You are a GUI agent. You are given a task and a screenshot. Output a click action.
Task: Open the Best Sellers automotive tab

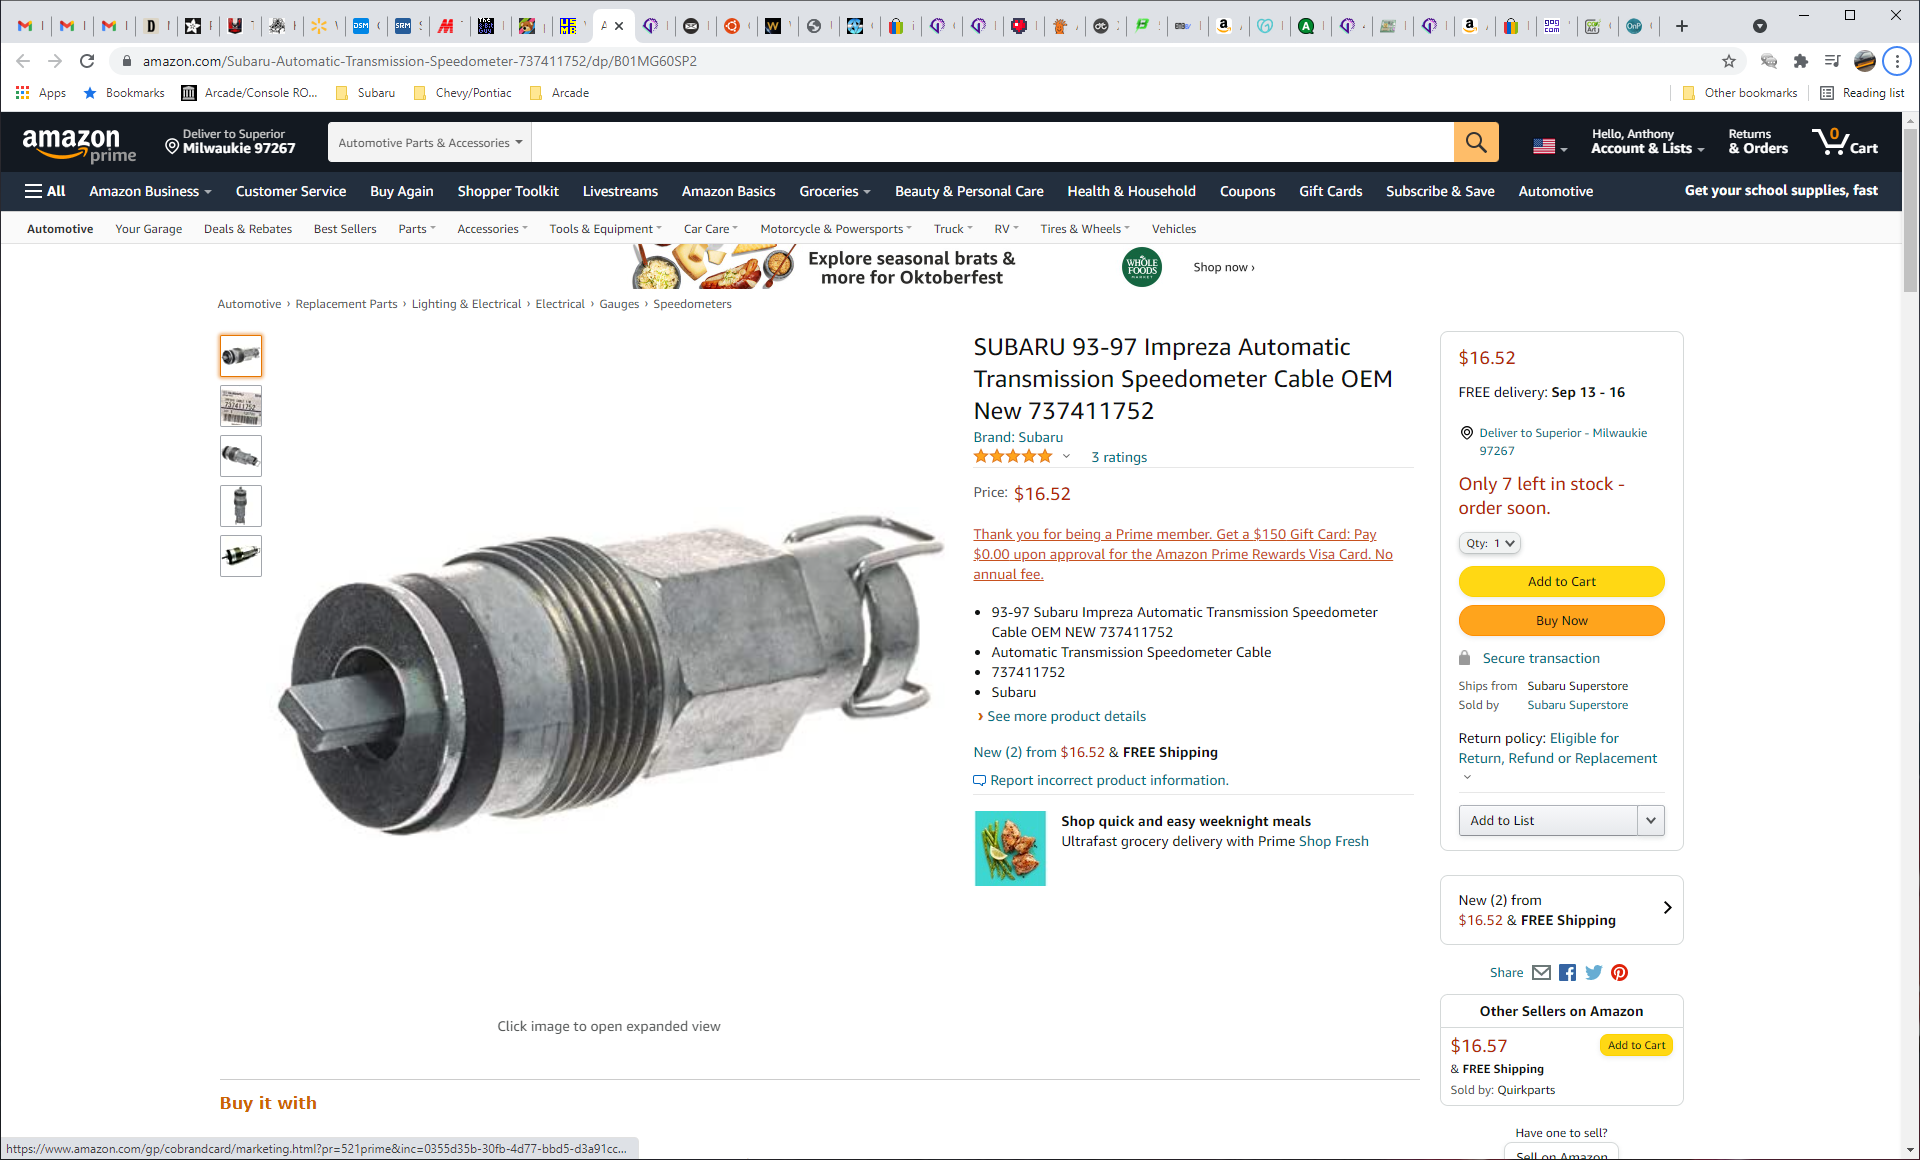345,229
